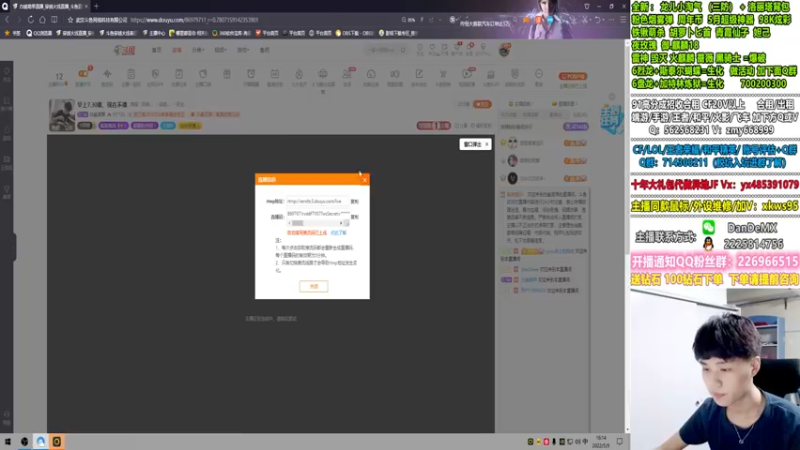
Task: Copy the rtmp address with its 复制 button
Action: [355, 202]
